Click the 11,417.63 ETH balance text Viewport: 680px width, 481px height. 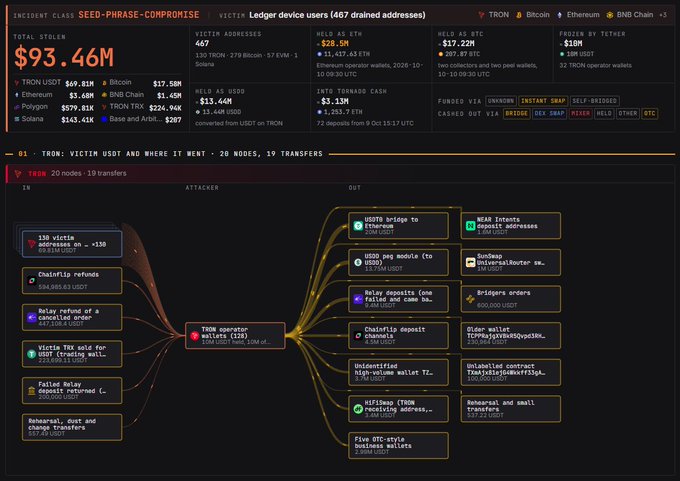(347, 54)
